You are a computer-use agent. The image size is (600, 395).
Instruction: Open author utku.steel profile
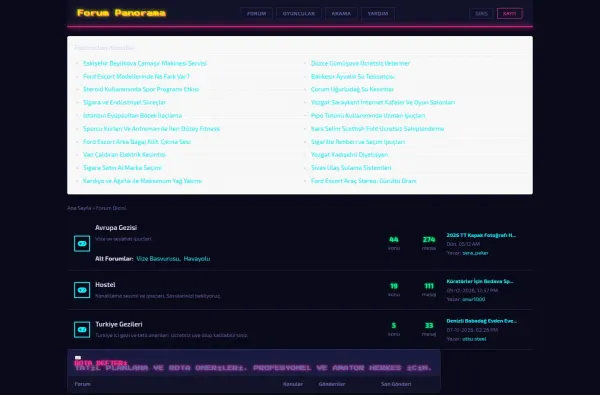coord(474,339)
